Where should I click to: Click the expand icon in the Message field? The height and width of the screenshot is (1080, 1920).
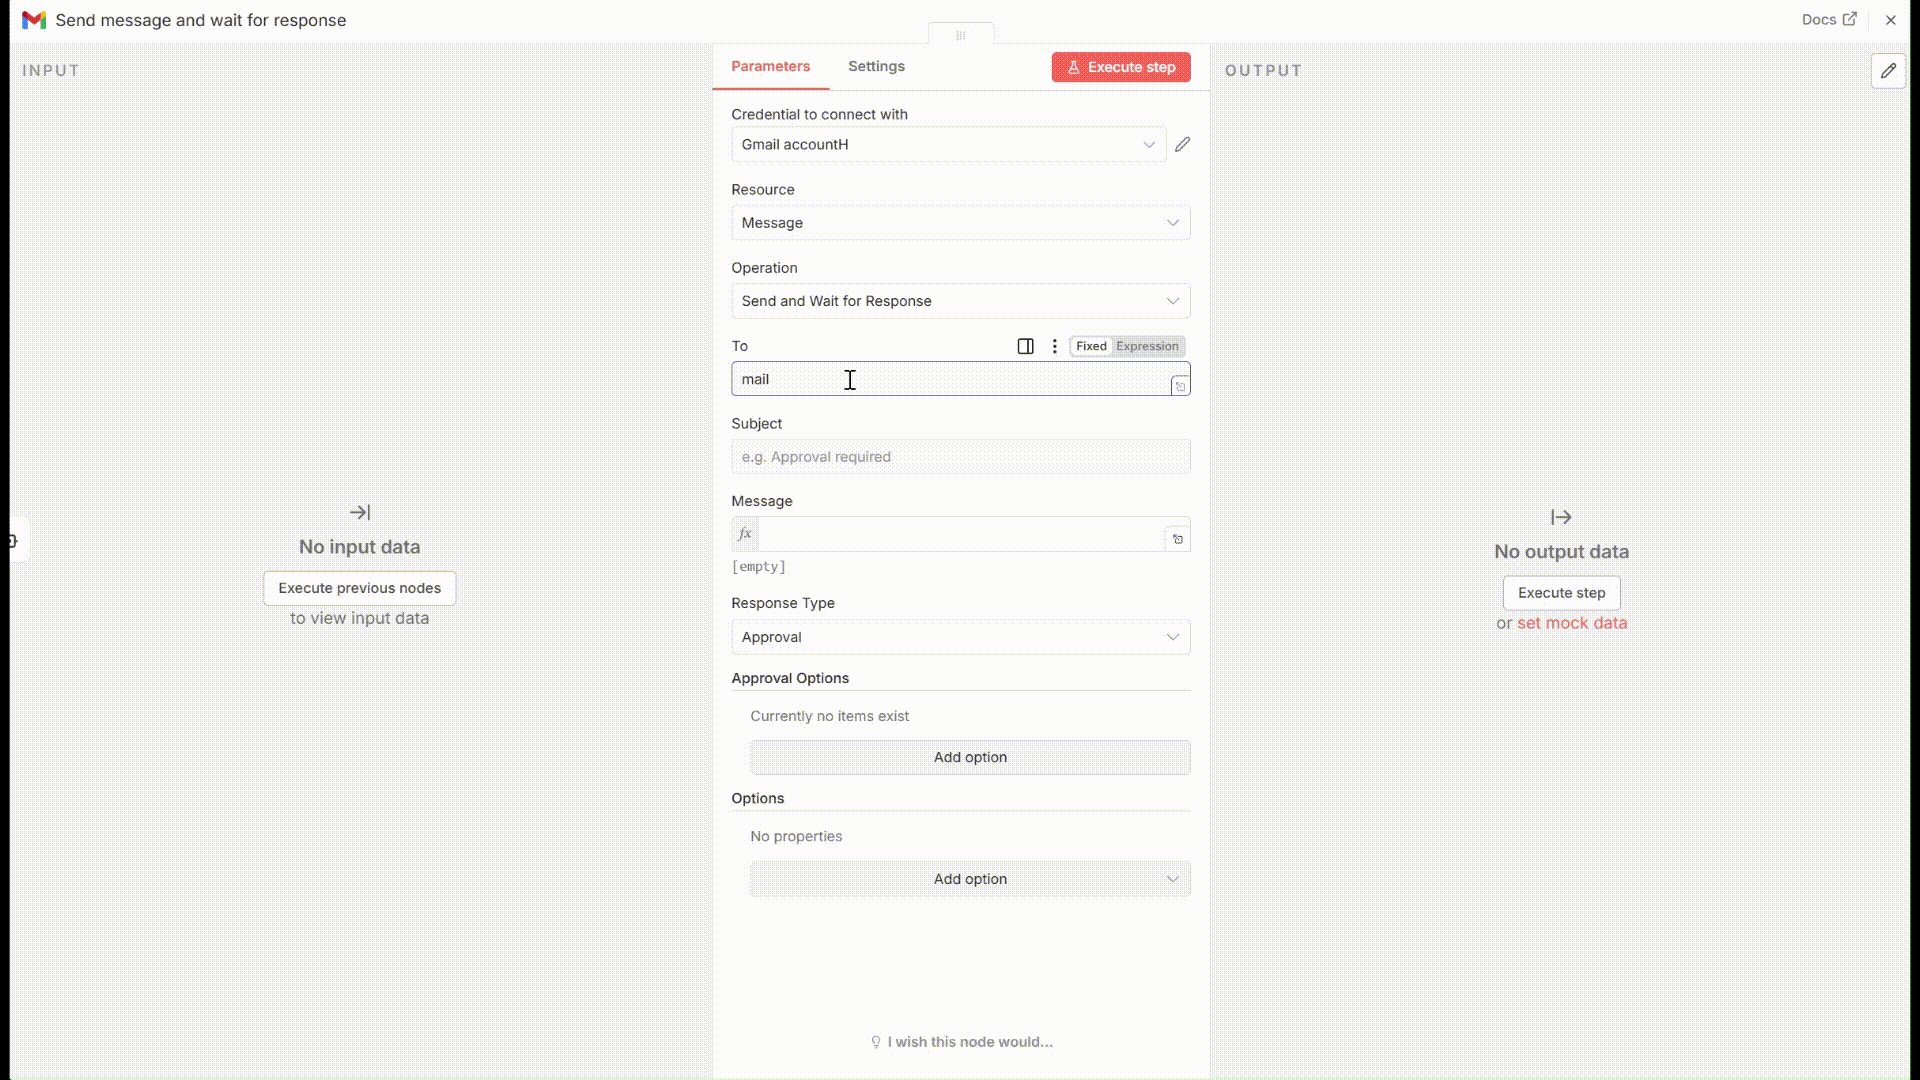click(1178, 539)
